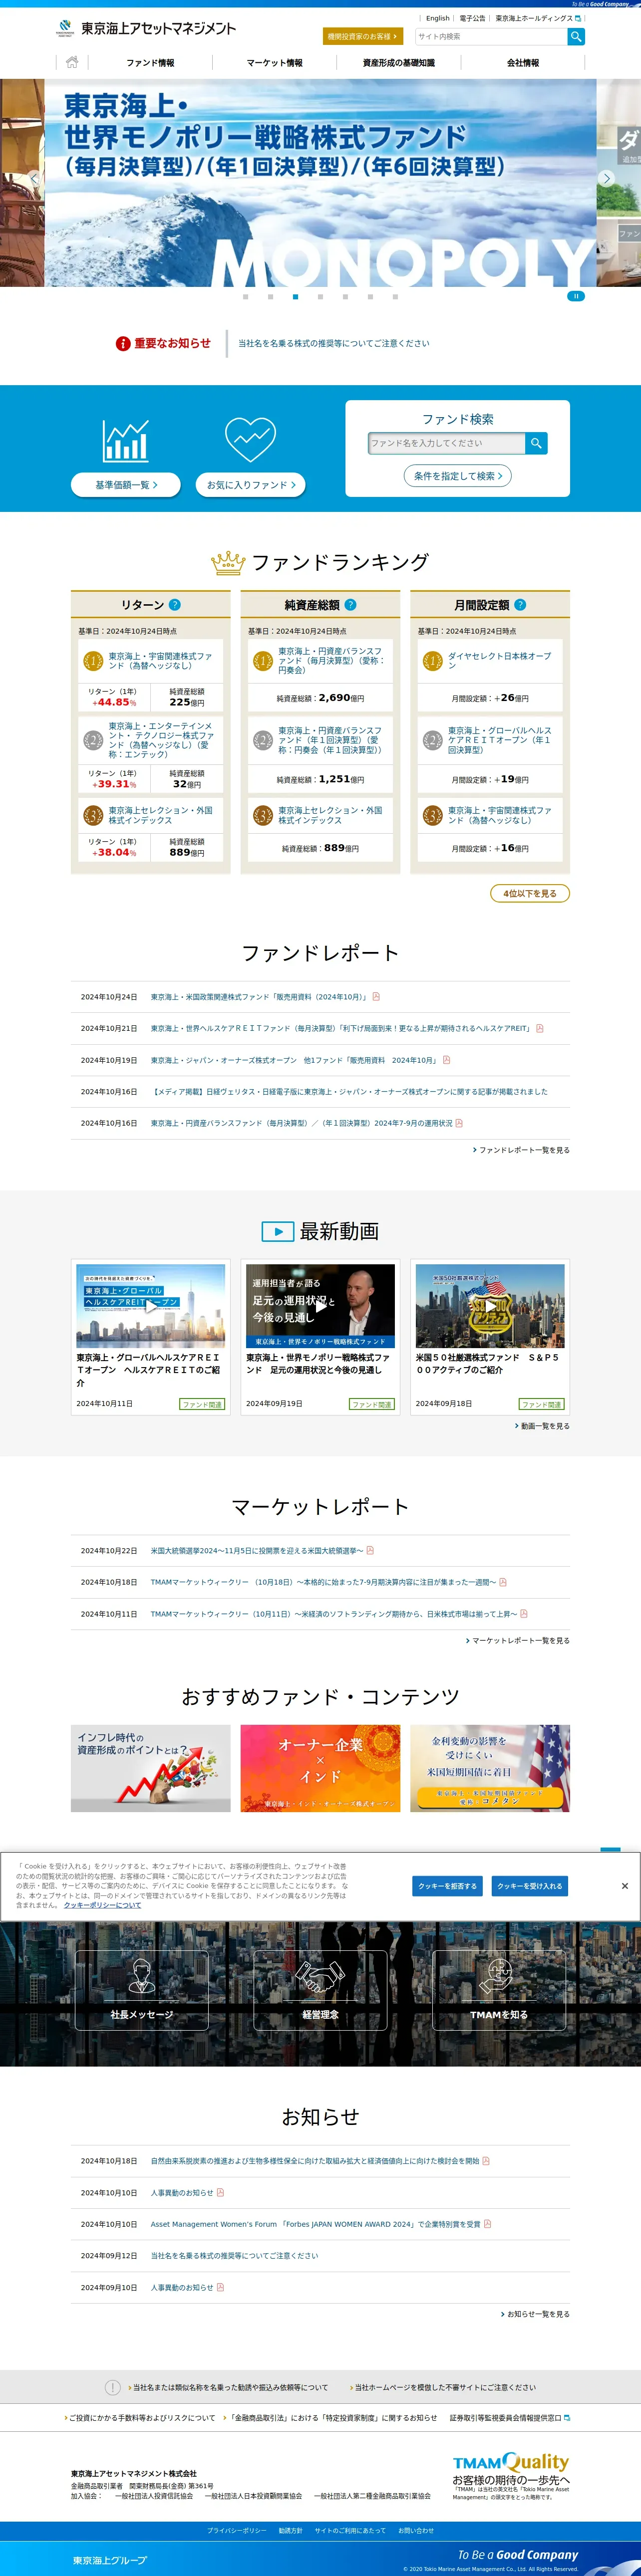Click 条件を指定して検索 button
641x2576 pixels.
458,476
